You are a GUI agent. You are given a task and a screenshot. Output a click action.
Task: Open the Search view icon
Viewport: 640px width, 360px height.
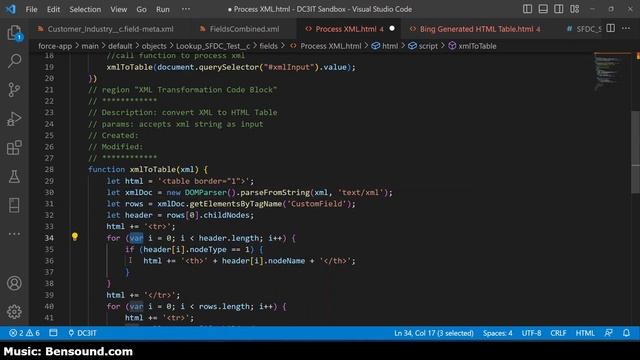tap(14, 61)
